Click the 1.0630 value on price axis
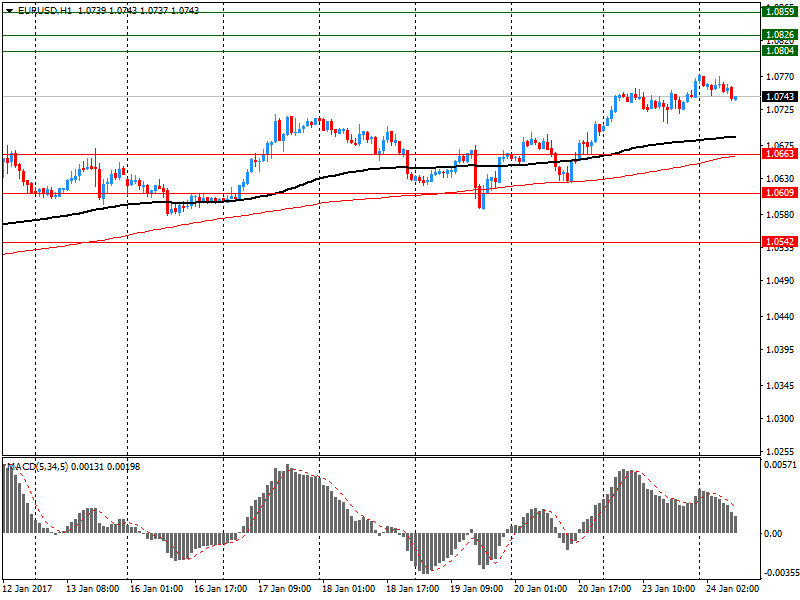Viewport: 800px width, 600px height. pos(780,179)
